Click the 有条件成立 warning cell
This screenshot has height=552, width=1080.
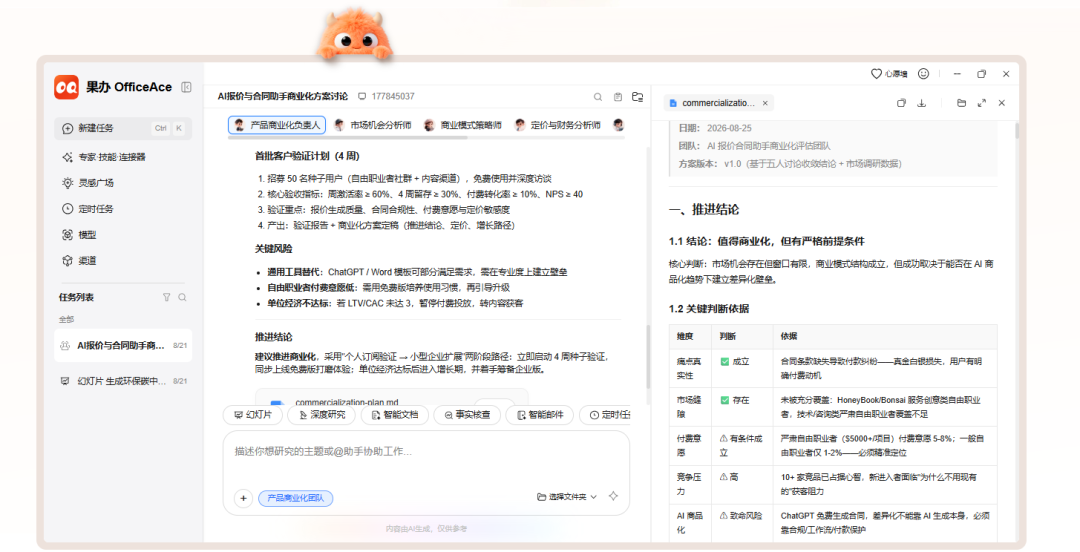tap(741, 446)
